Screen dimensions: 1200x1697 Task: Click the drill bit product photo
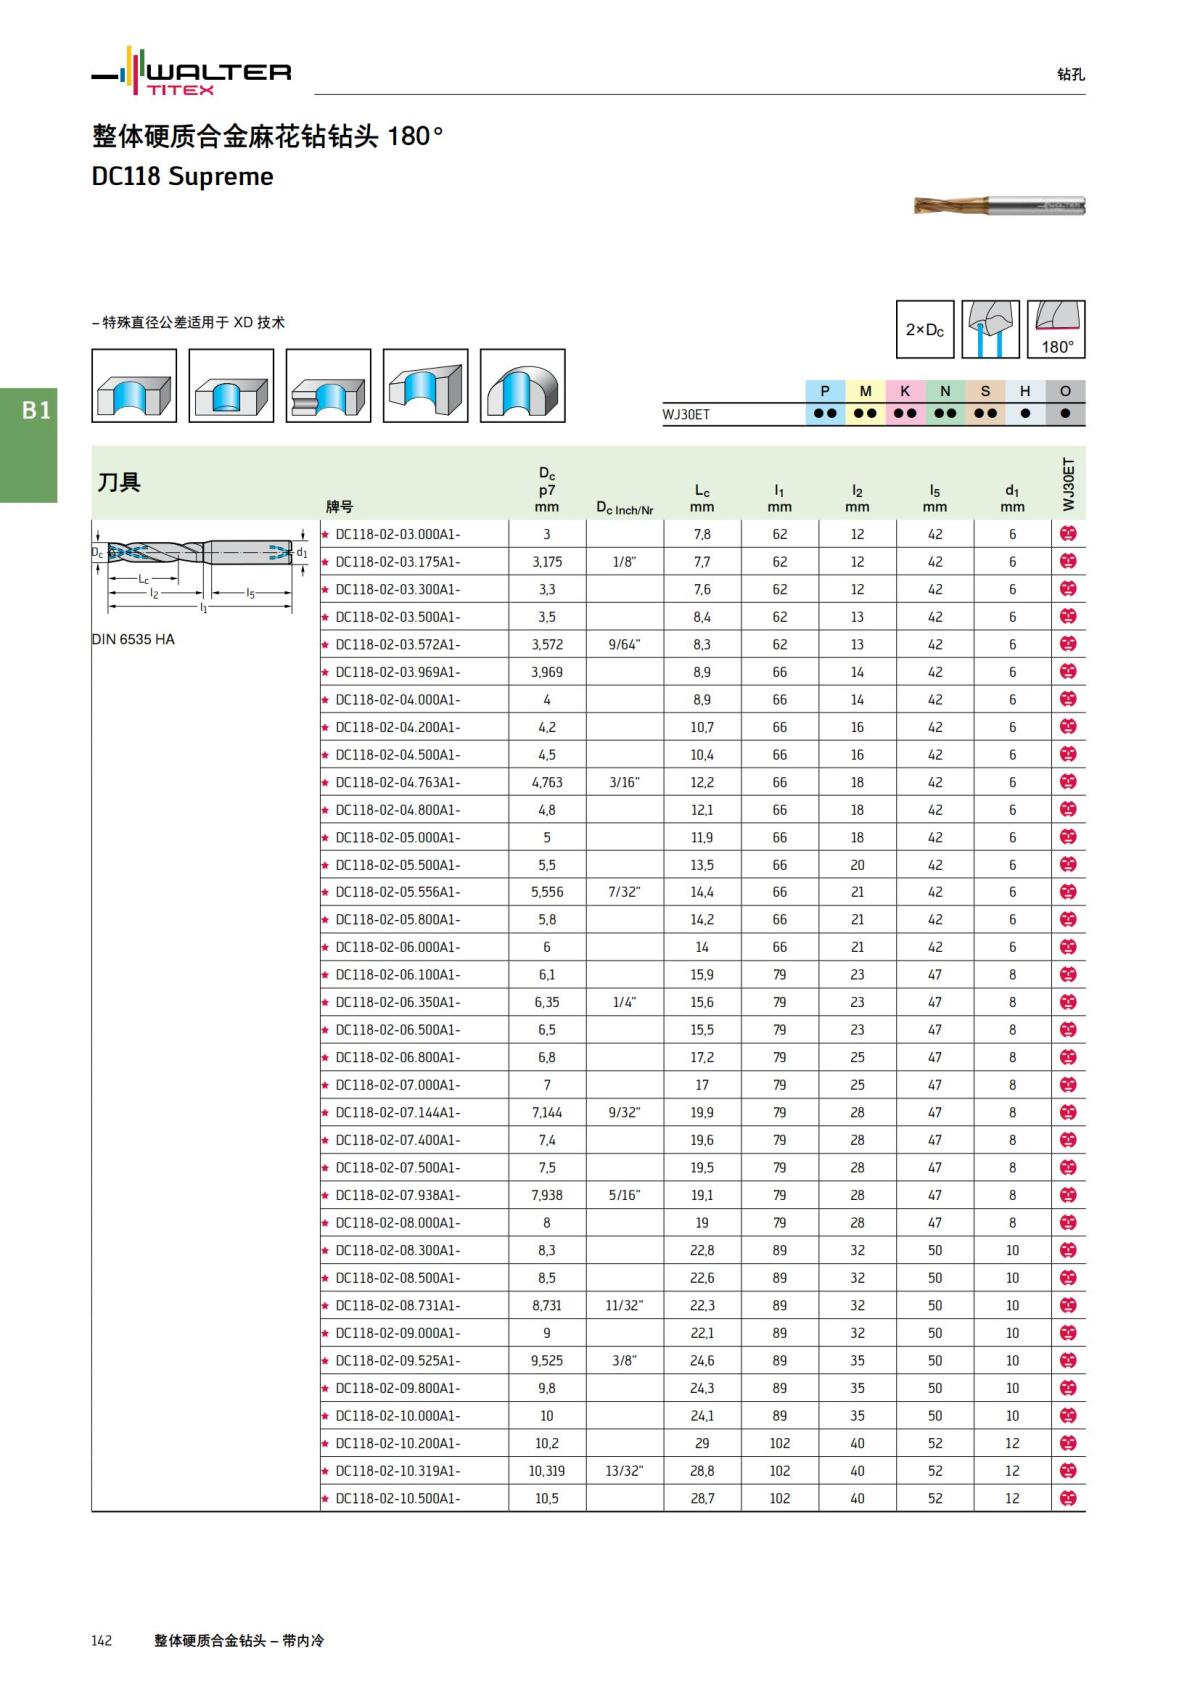999,206
